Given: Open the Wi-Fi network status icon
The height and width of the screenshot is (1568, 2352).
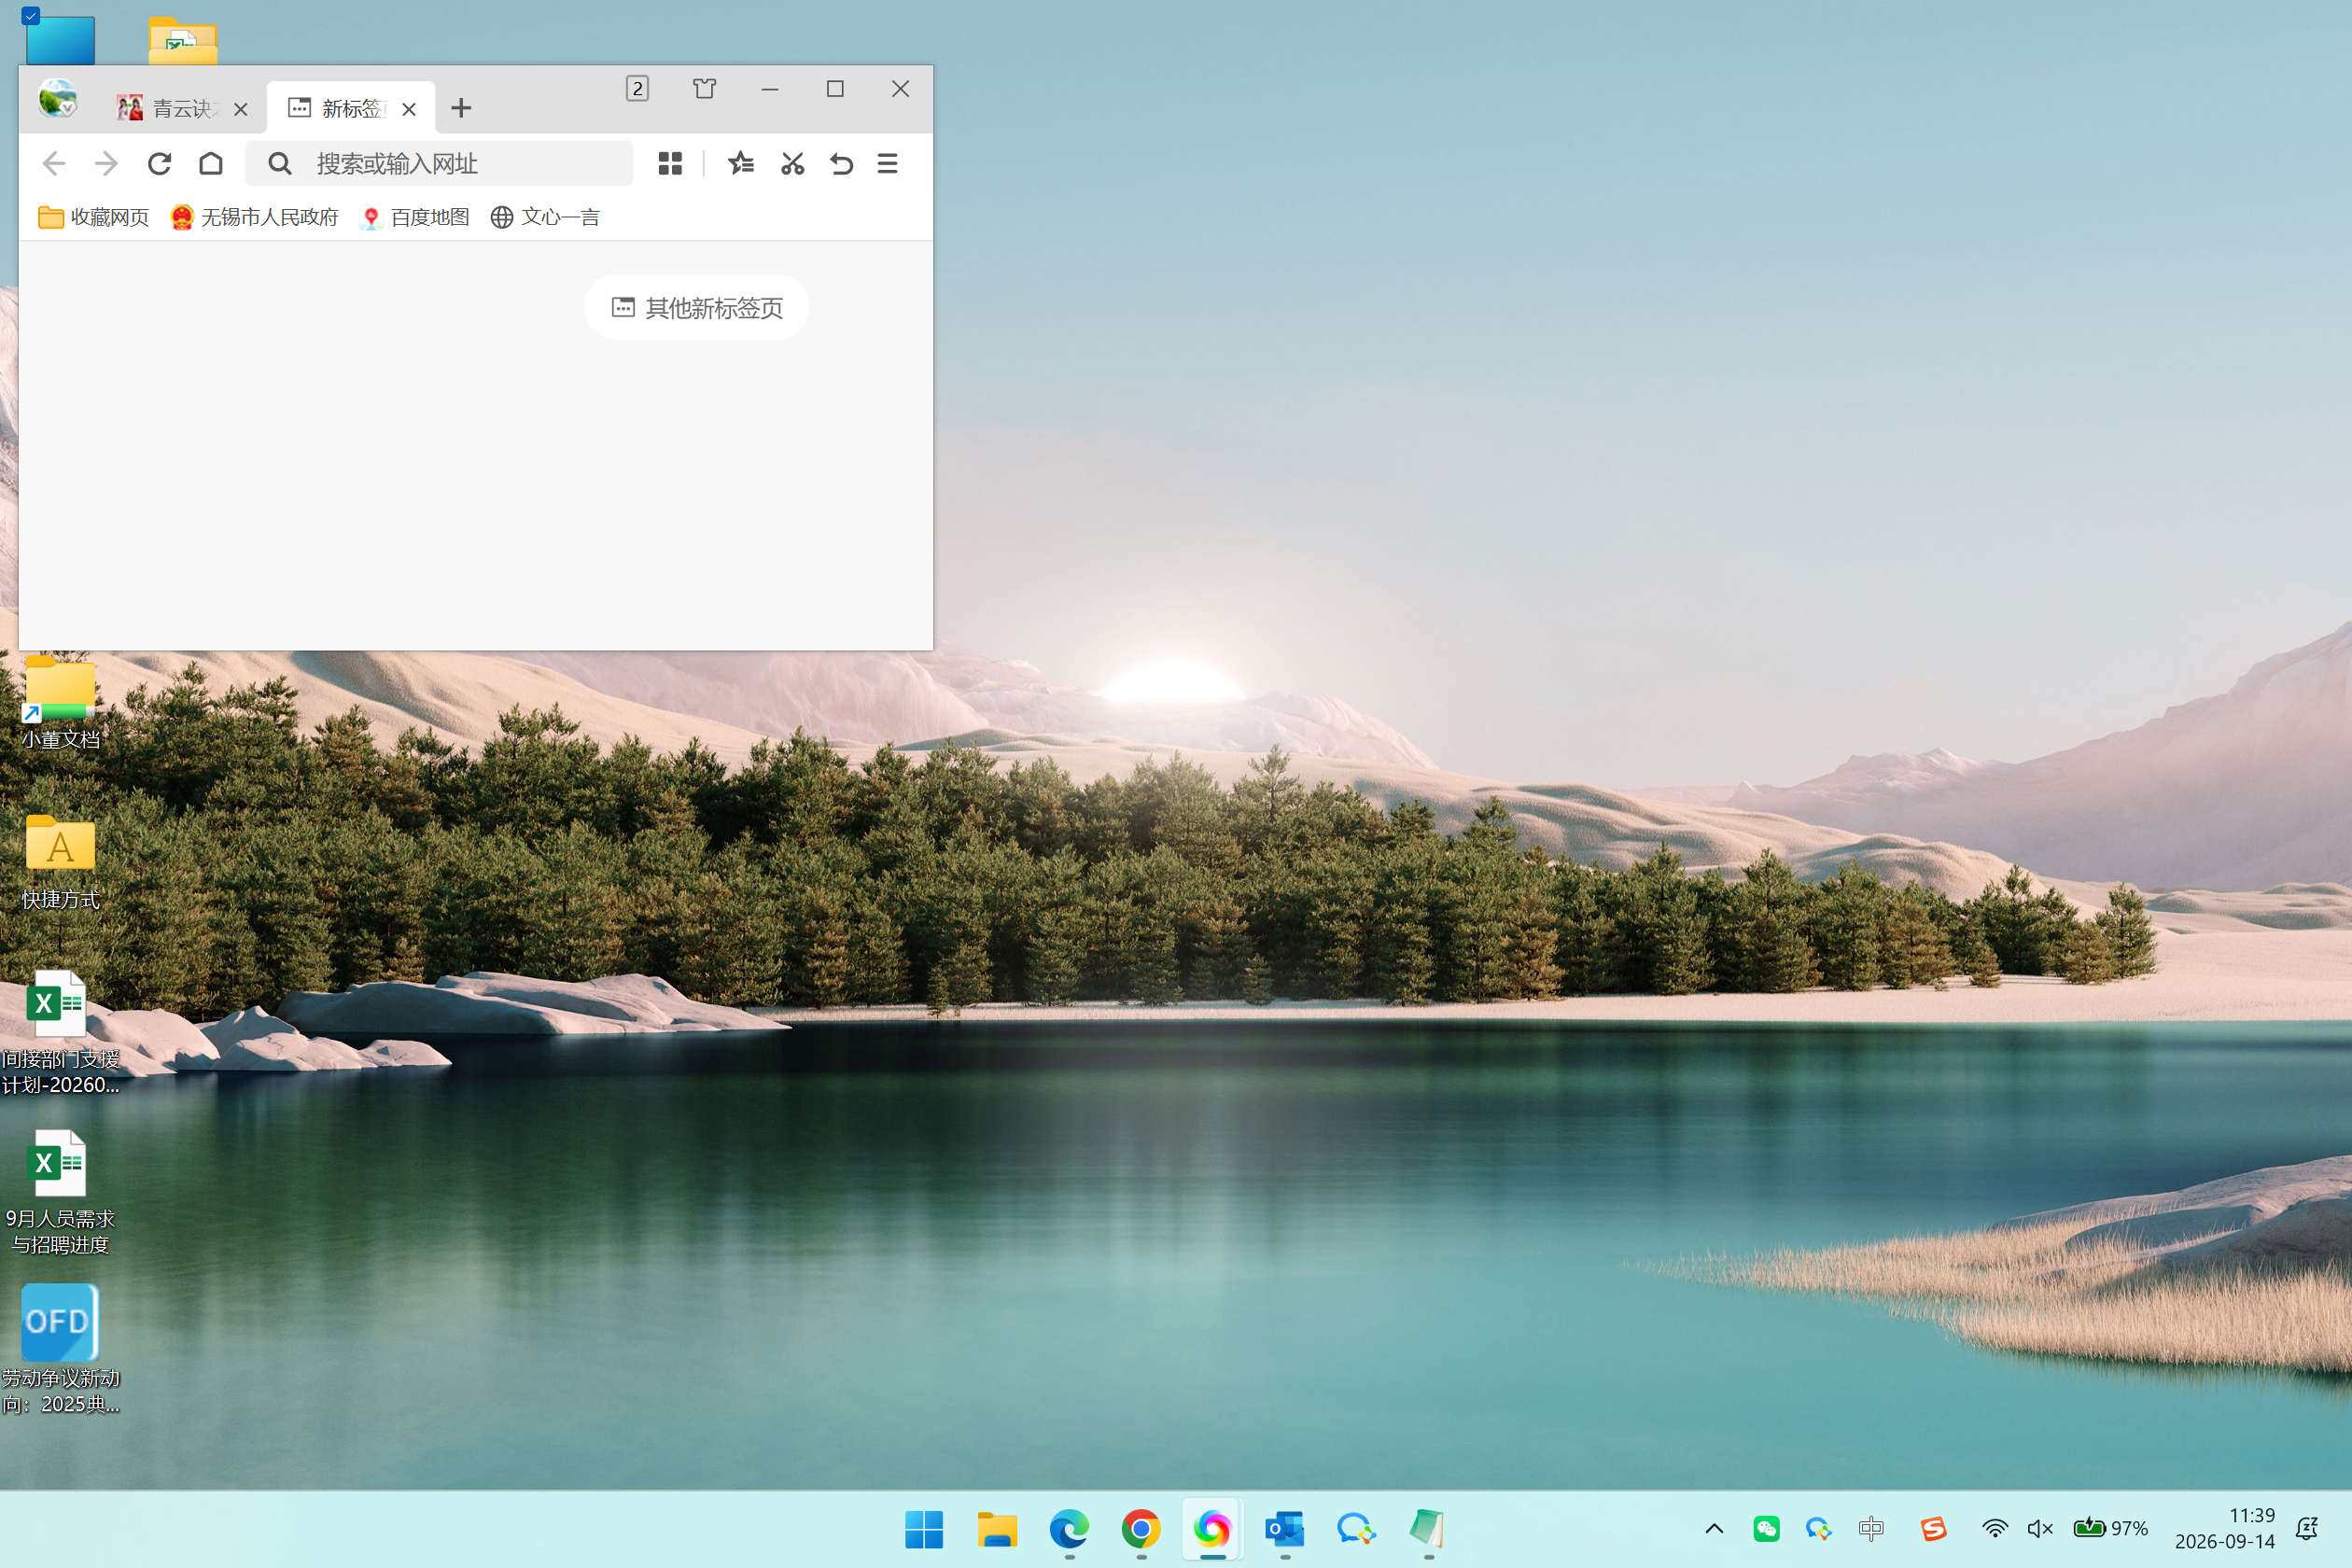Looking at the screenshot, I should tap(1994, 1528).
